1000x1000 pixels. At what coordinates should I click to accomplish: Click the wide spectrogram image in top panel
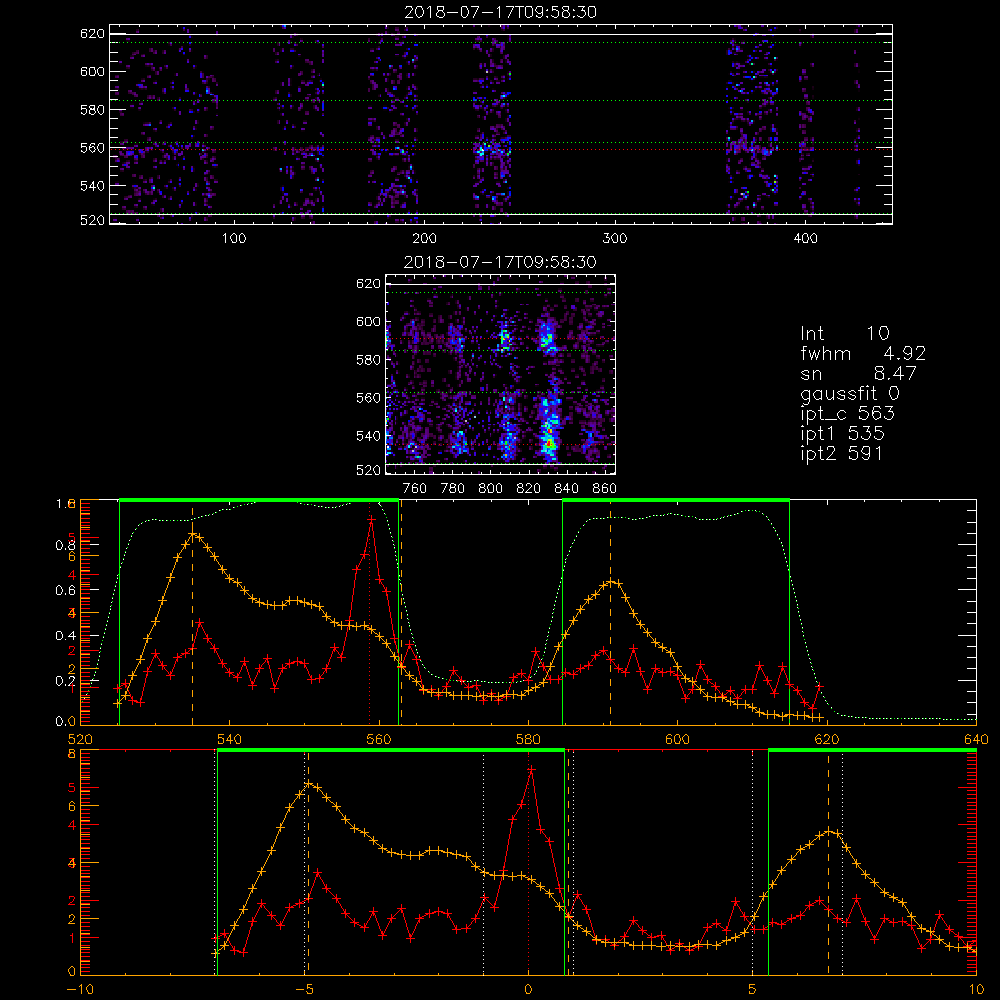click(x=501, y=124)
